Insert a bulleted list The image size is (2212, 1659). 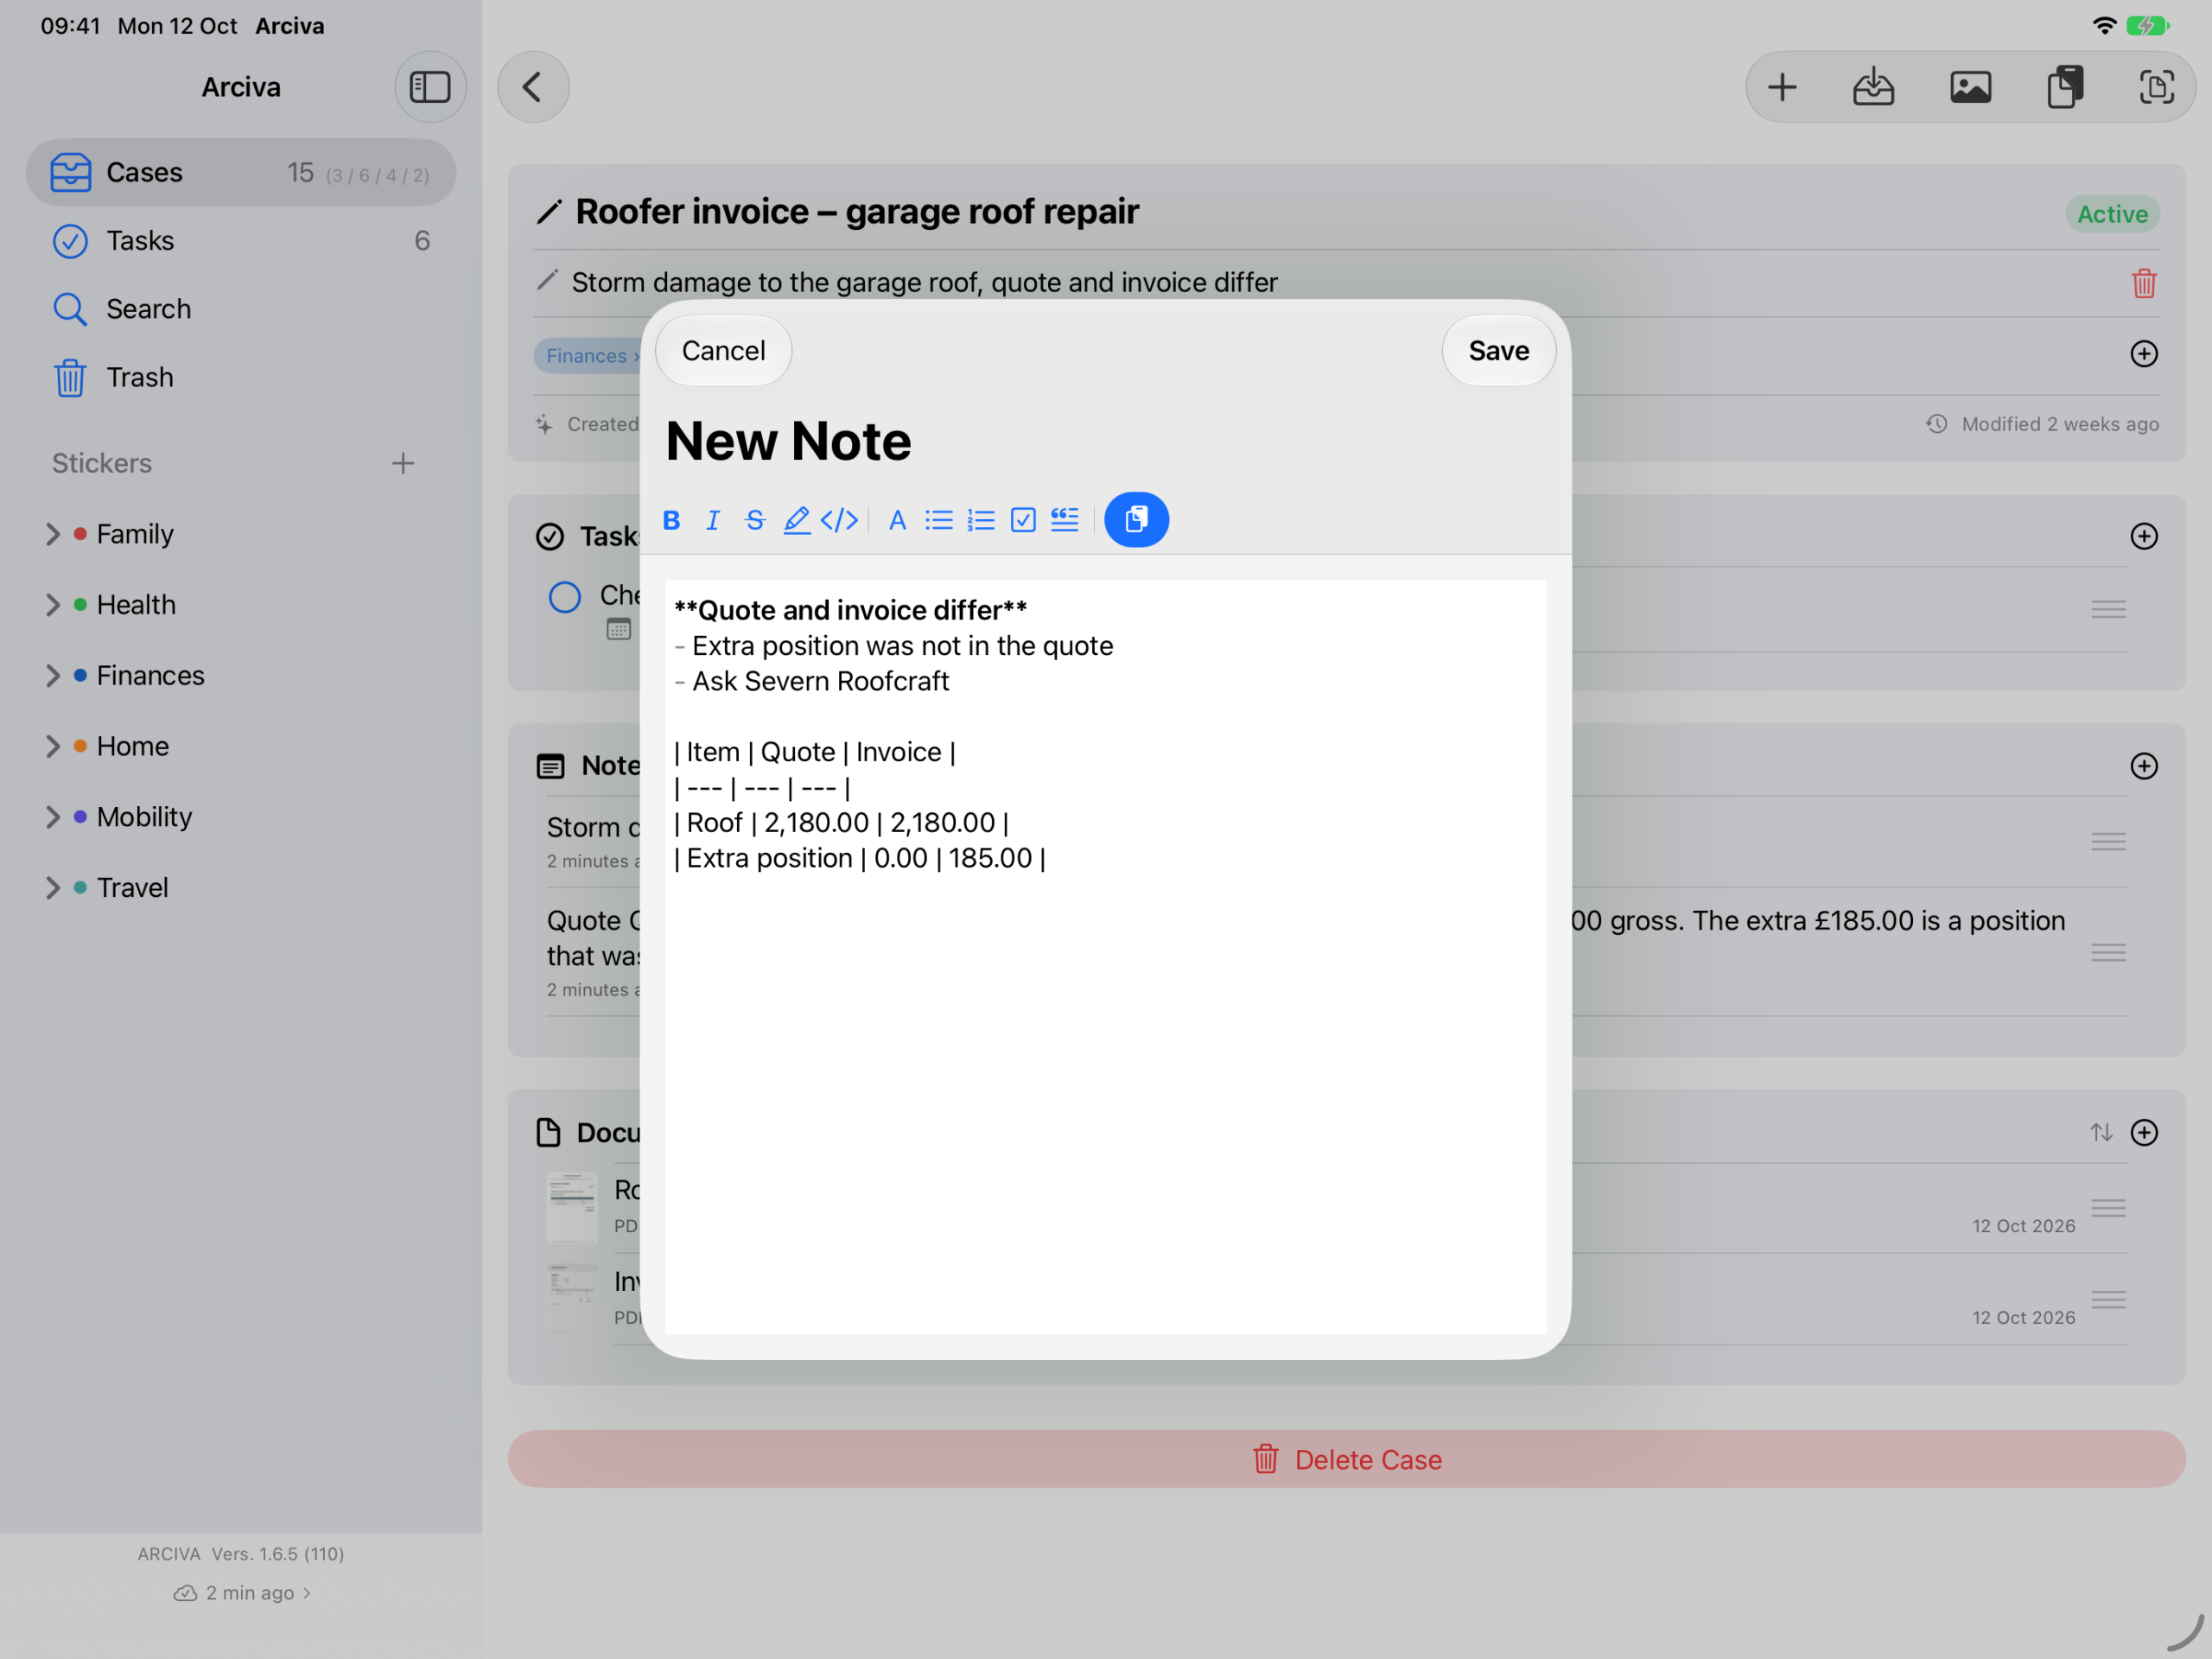(x=939, y=520)
